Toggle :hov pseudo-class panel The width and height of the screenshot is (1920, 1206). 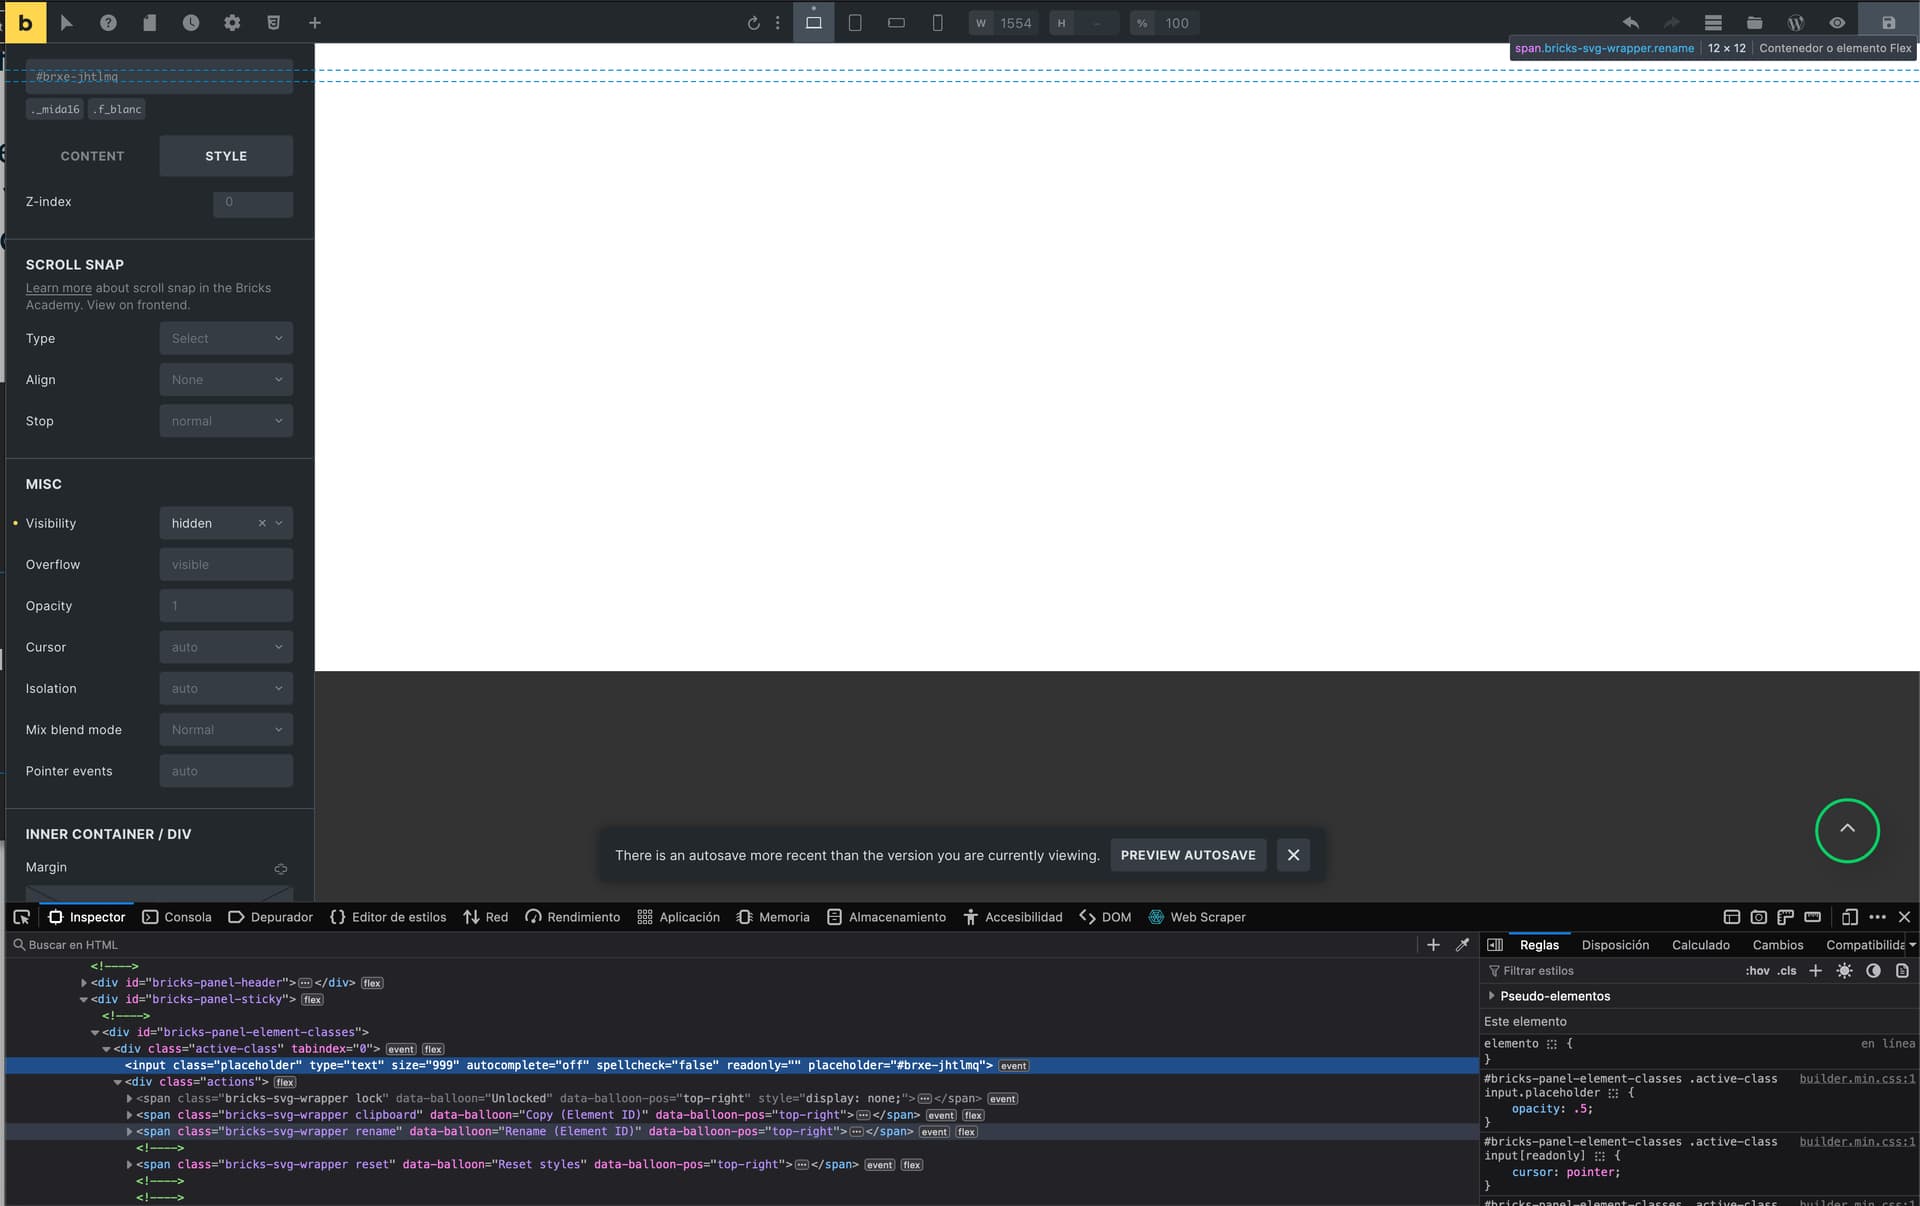pyautogui.click(x=1757, y=971)
